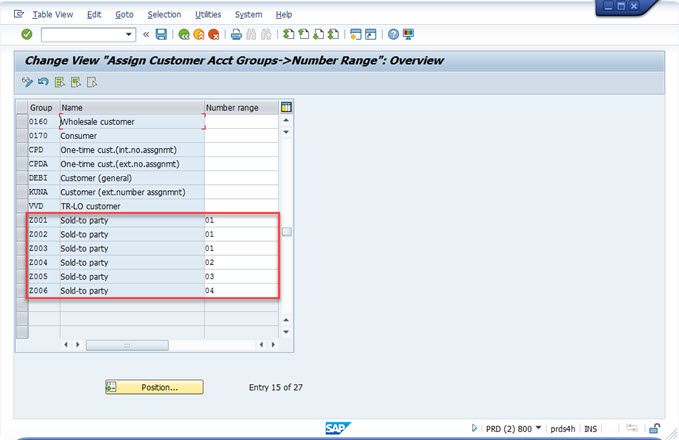This screenshot has width=679, height=440.
Task: Click the Number range column header
Action: (241, 107)
